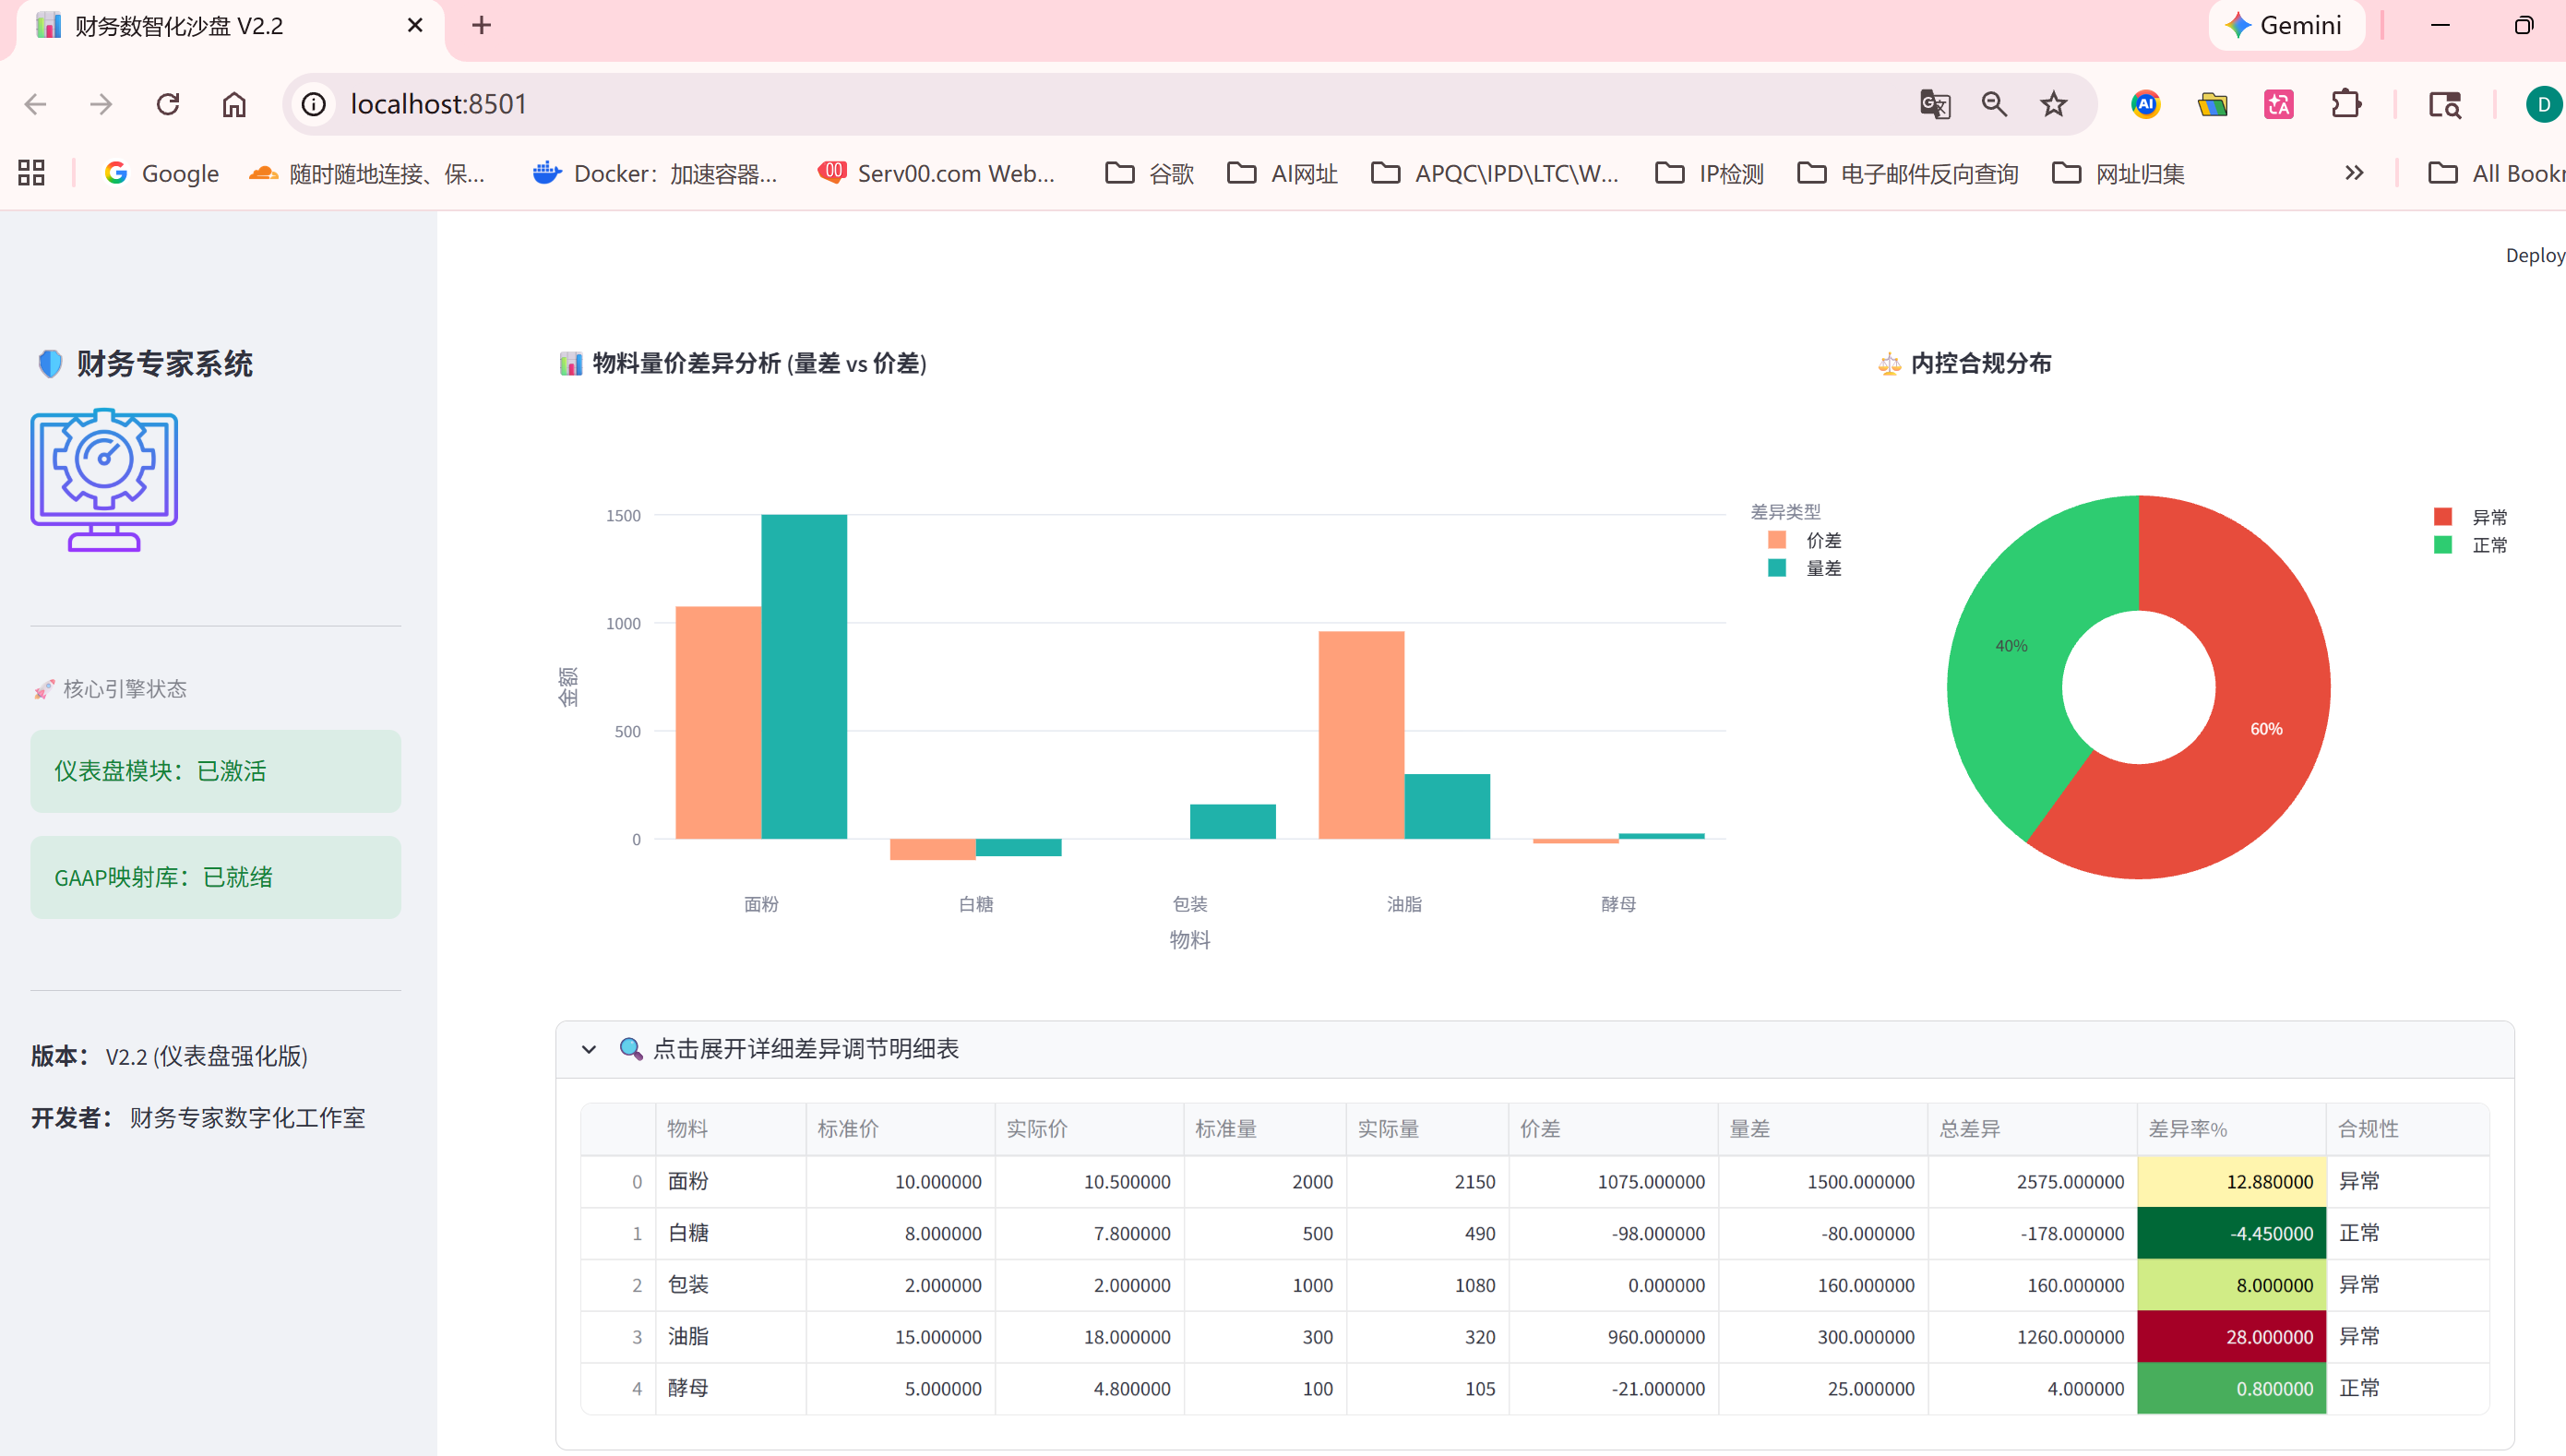Click the 正常 green legend color swatch
Viewport: 2566px width, 1456px height.
[x=2442, y=545]
